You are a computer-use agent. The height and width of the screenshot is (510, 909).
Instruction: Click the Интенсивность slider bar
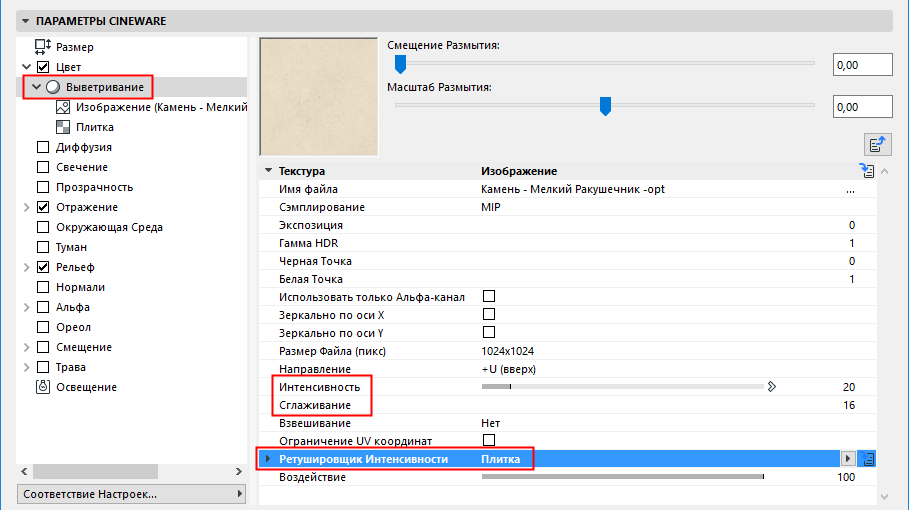pos(623,387)
